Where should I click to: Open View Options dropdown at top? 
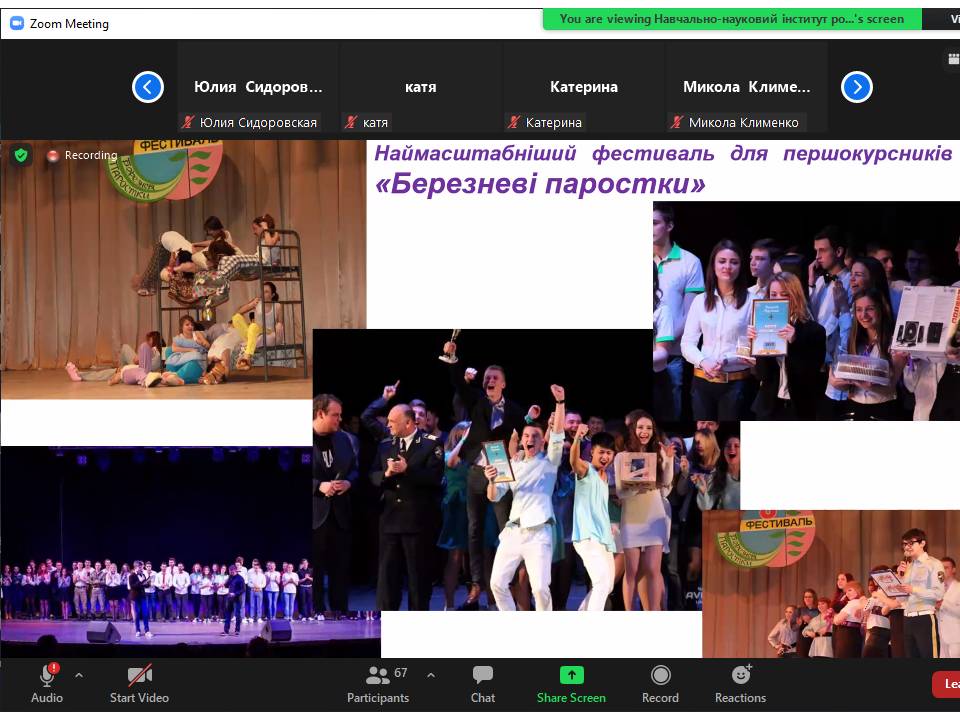(943, 18)
